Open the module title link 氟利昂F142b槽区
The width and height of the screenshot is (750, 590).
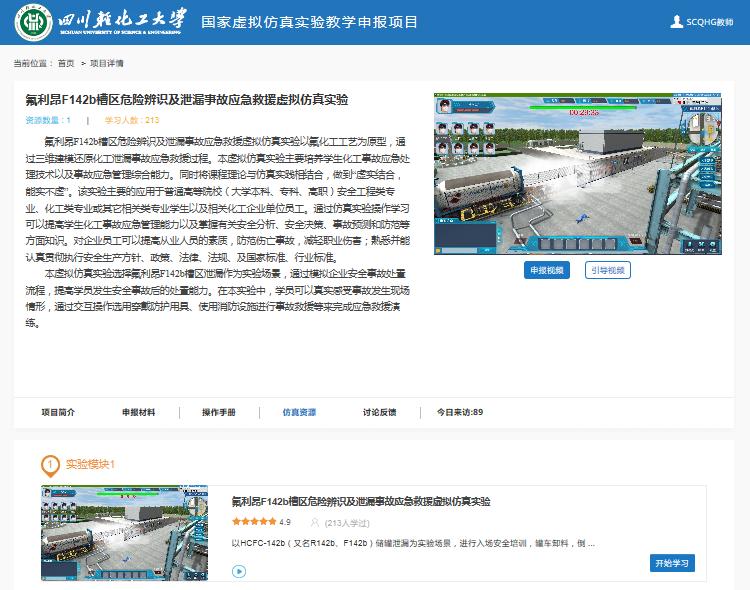[x=361, y=501]
